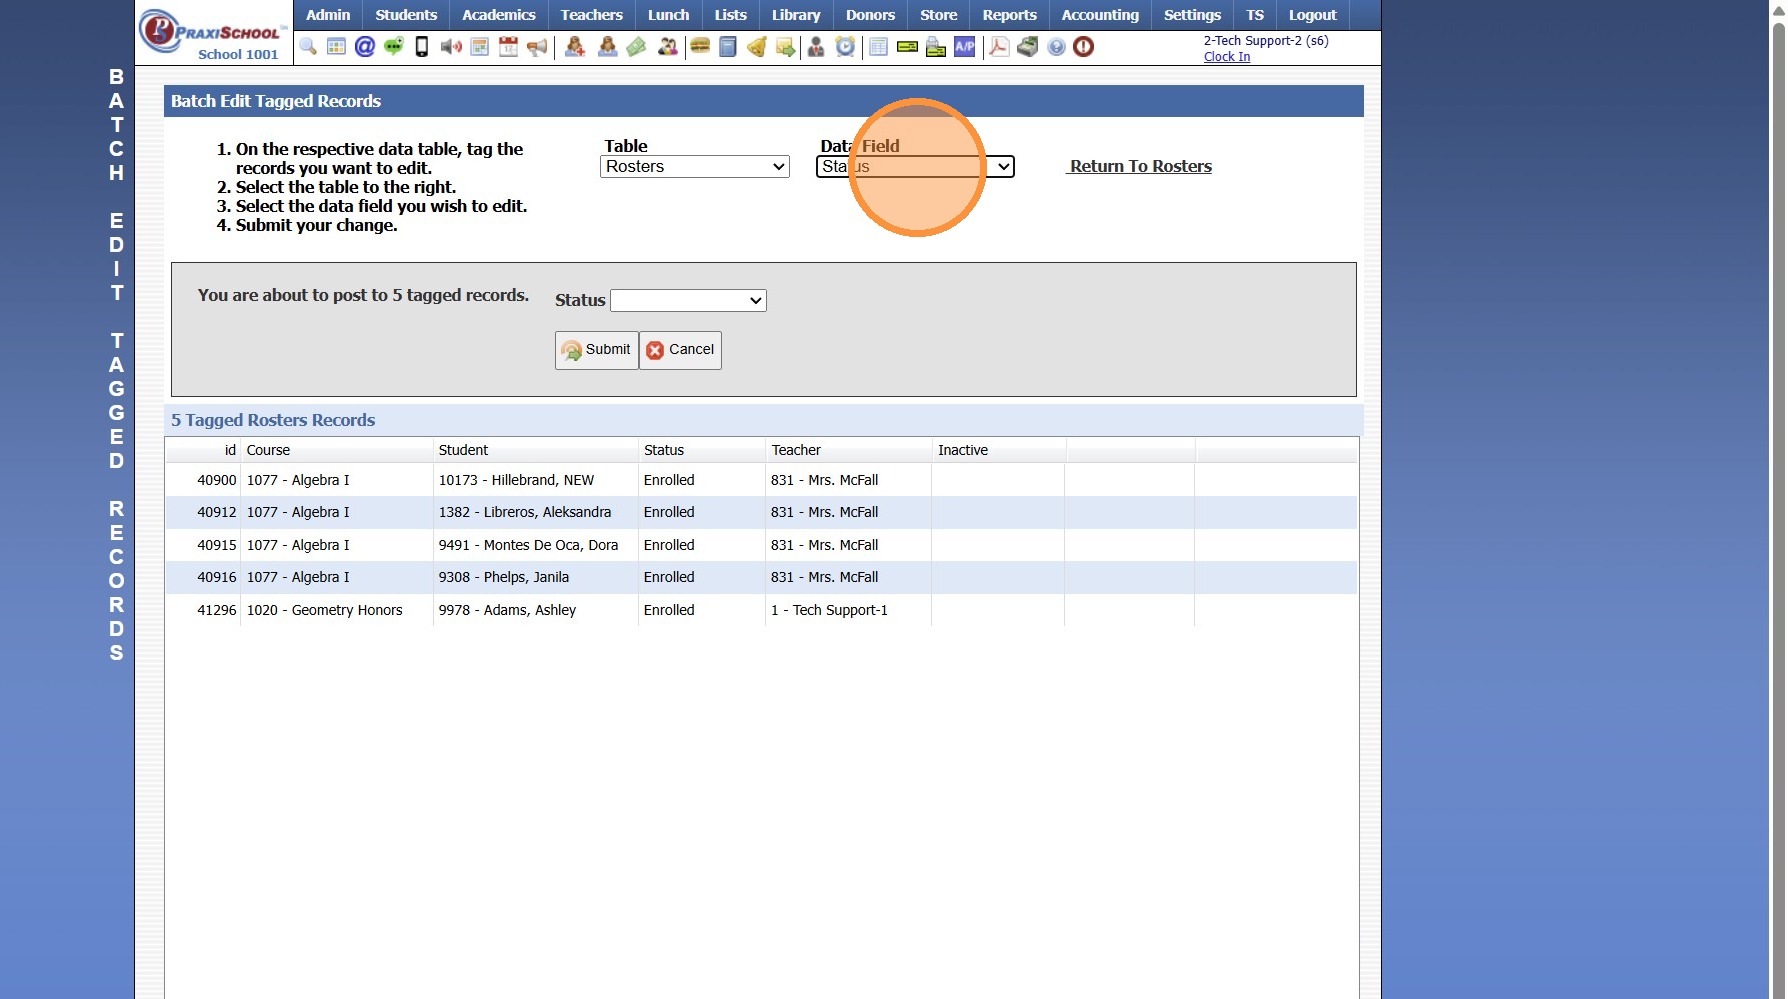Click the add student icon with plus
The height and width of the screenshot is (999, 1788).
point(575,47)
